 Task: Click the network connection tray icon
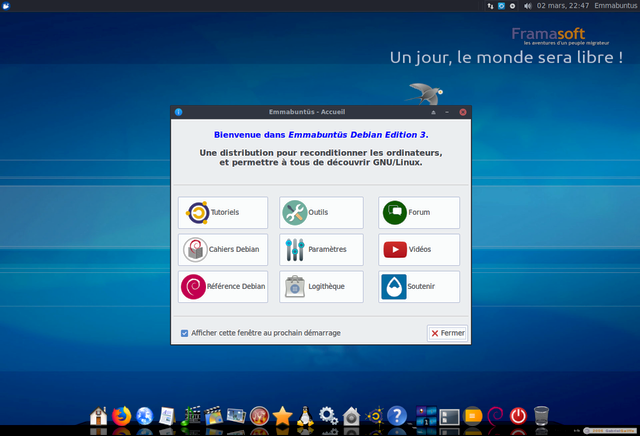point(490,6)
